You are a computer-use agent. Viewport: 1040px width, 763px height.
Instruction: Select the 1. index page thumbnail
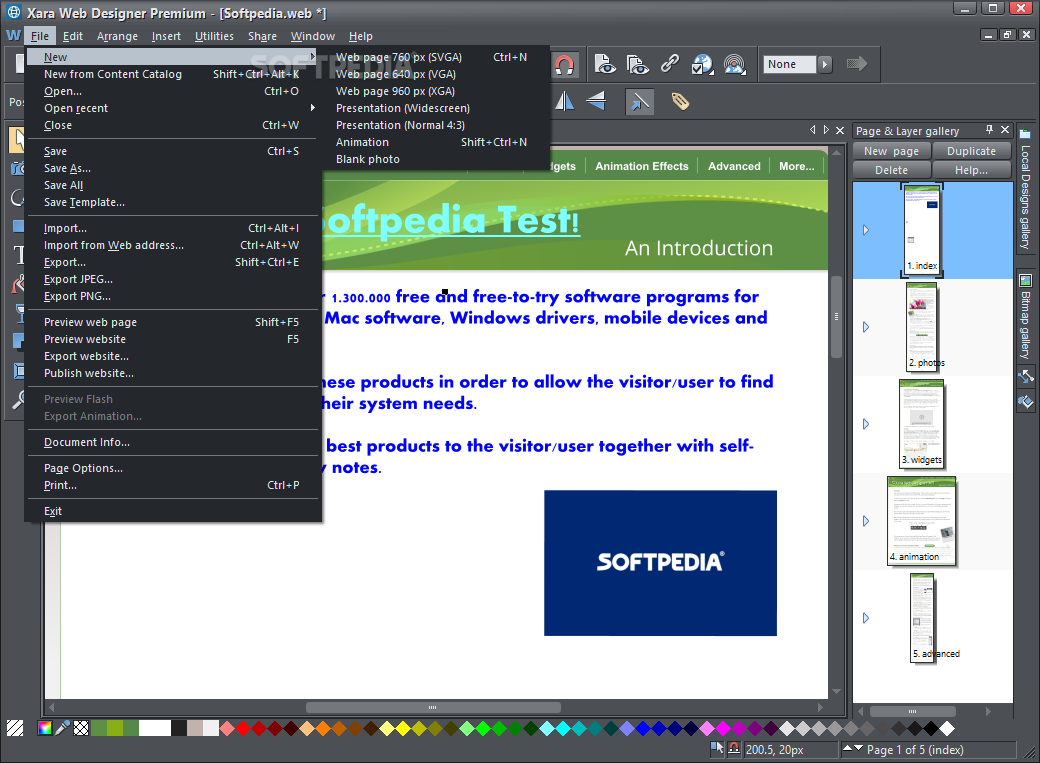click(x=922, y=230)
